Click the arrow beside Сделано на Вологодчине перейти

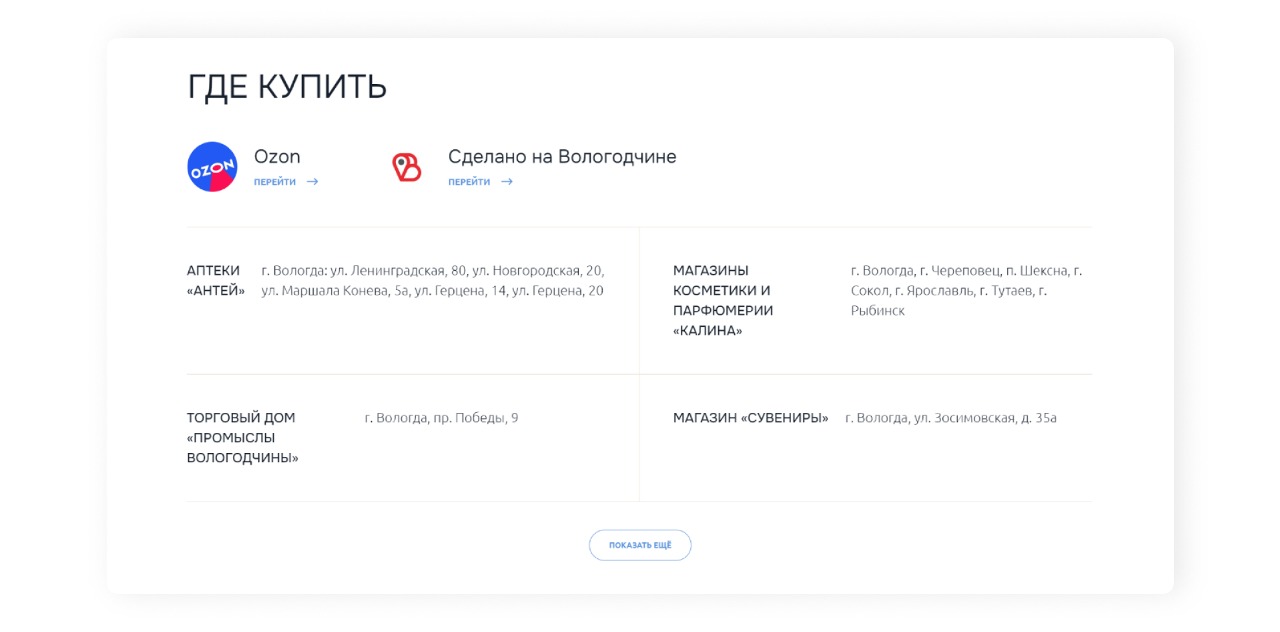point(506,182)
